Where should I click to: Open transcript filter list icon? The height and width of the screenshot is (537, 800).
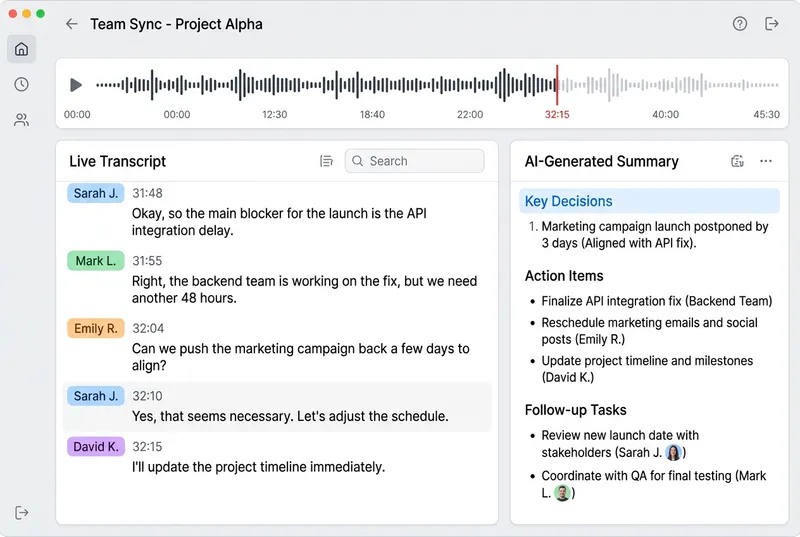pos(326,161)
